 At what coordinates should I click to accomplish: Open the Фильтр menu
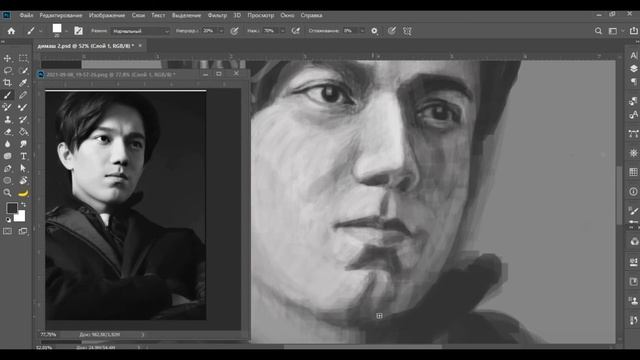(x=217, y=16)
